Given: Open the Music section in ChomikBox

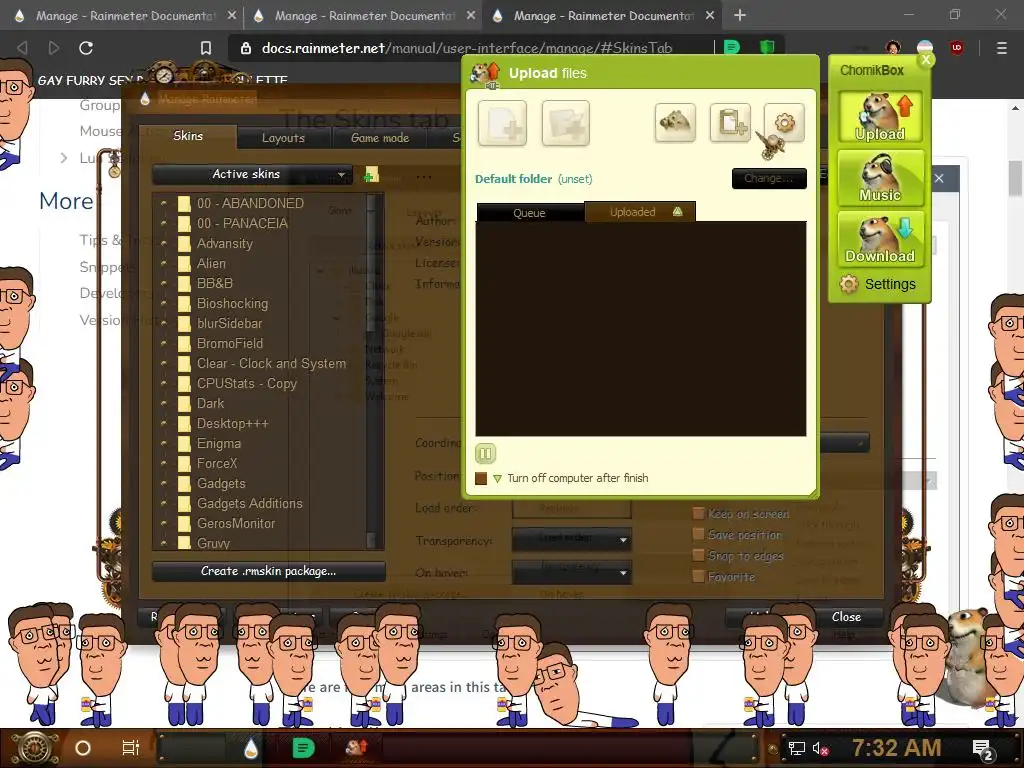Looking at the screenshot, I should [x=880, y=178].
